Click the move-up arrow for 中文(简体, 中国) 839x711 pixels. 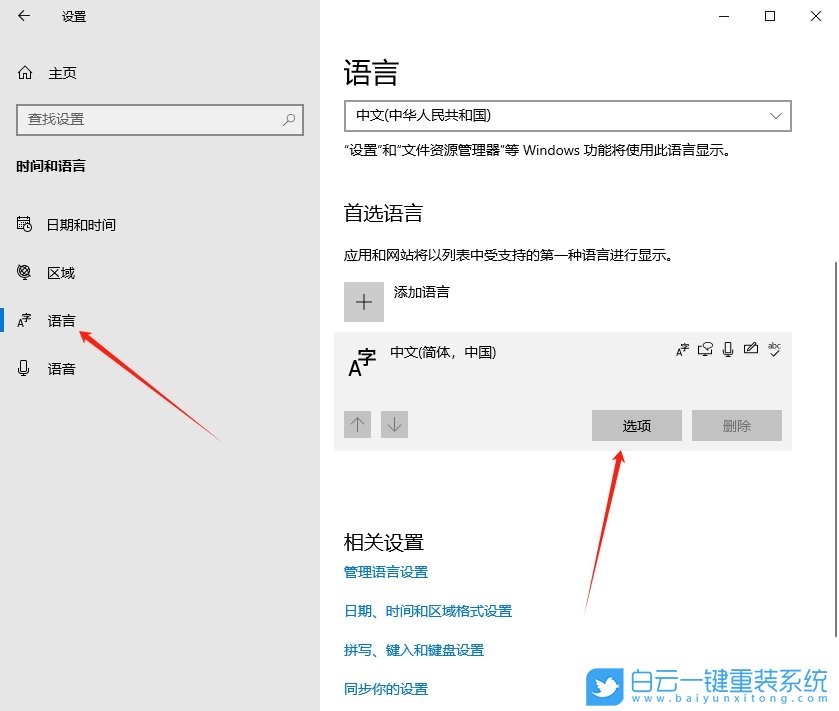pyautogui.click(x=357, y=424)
